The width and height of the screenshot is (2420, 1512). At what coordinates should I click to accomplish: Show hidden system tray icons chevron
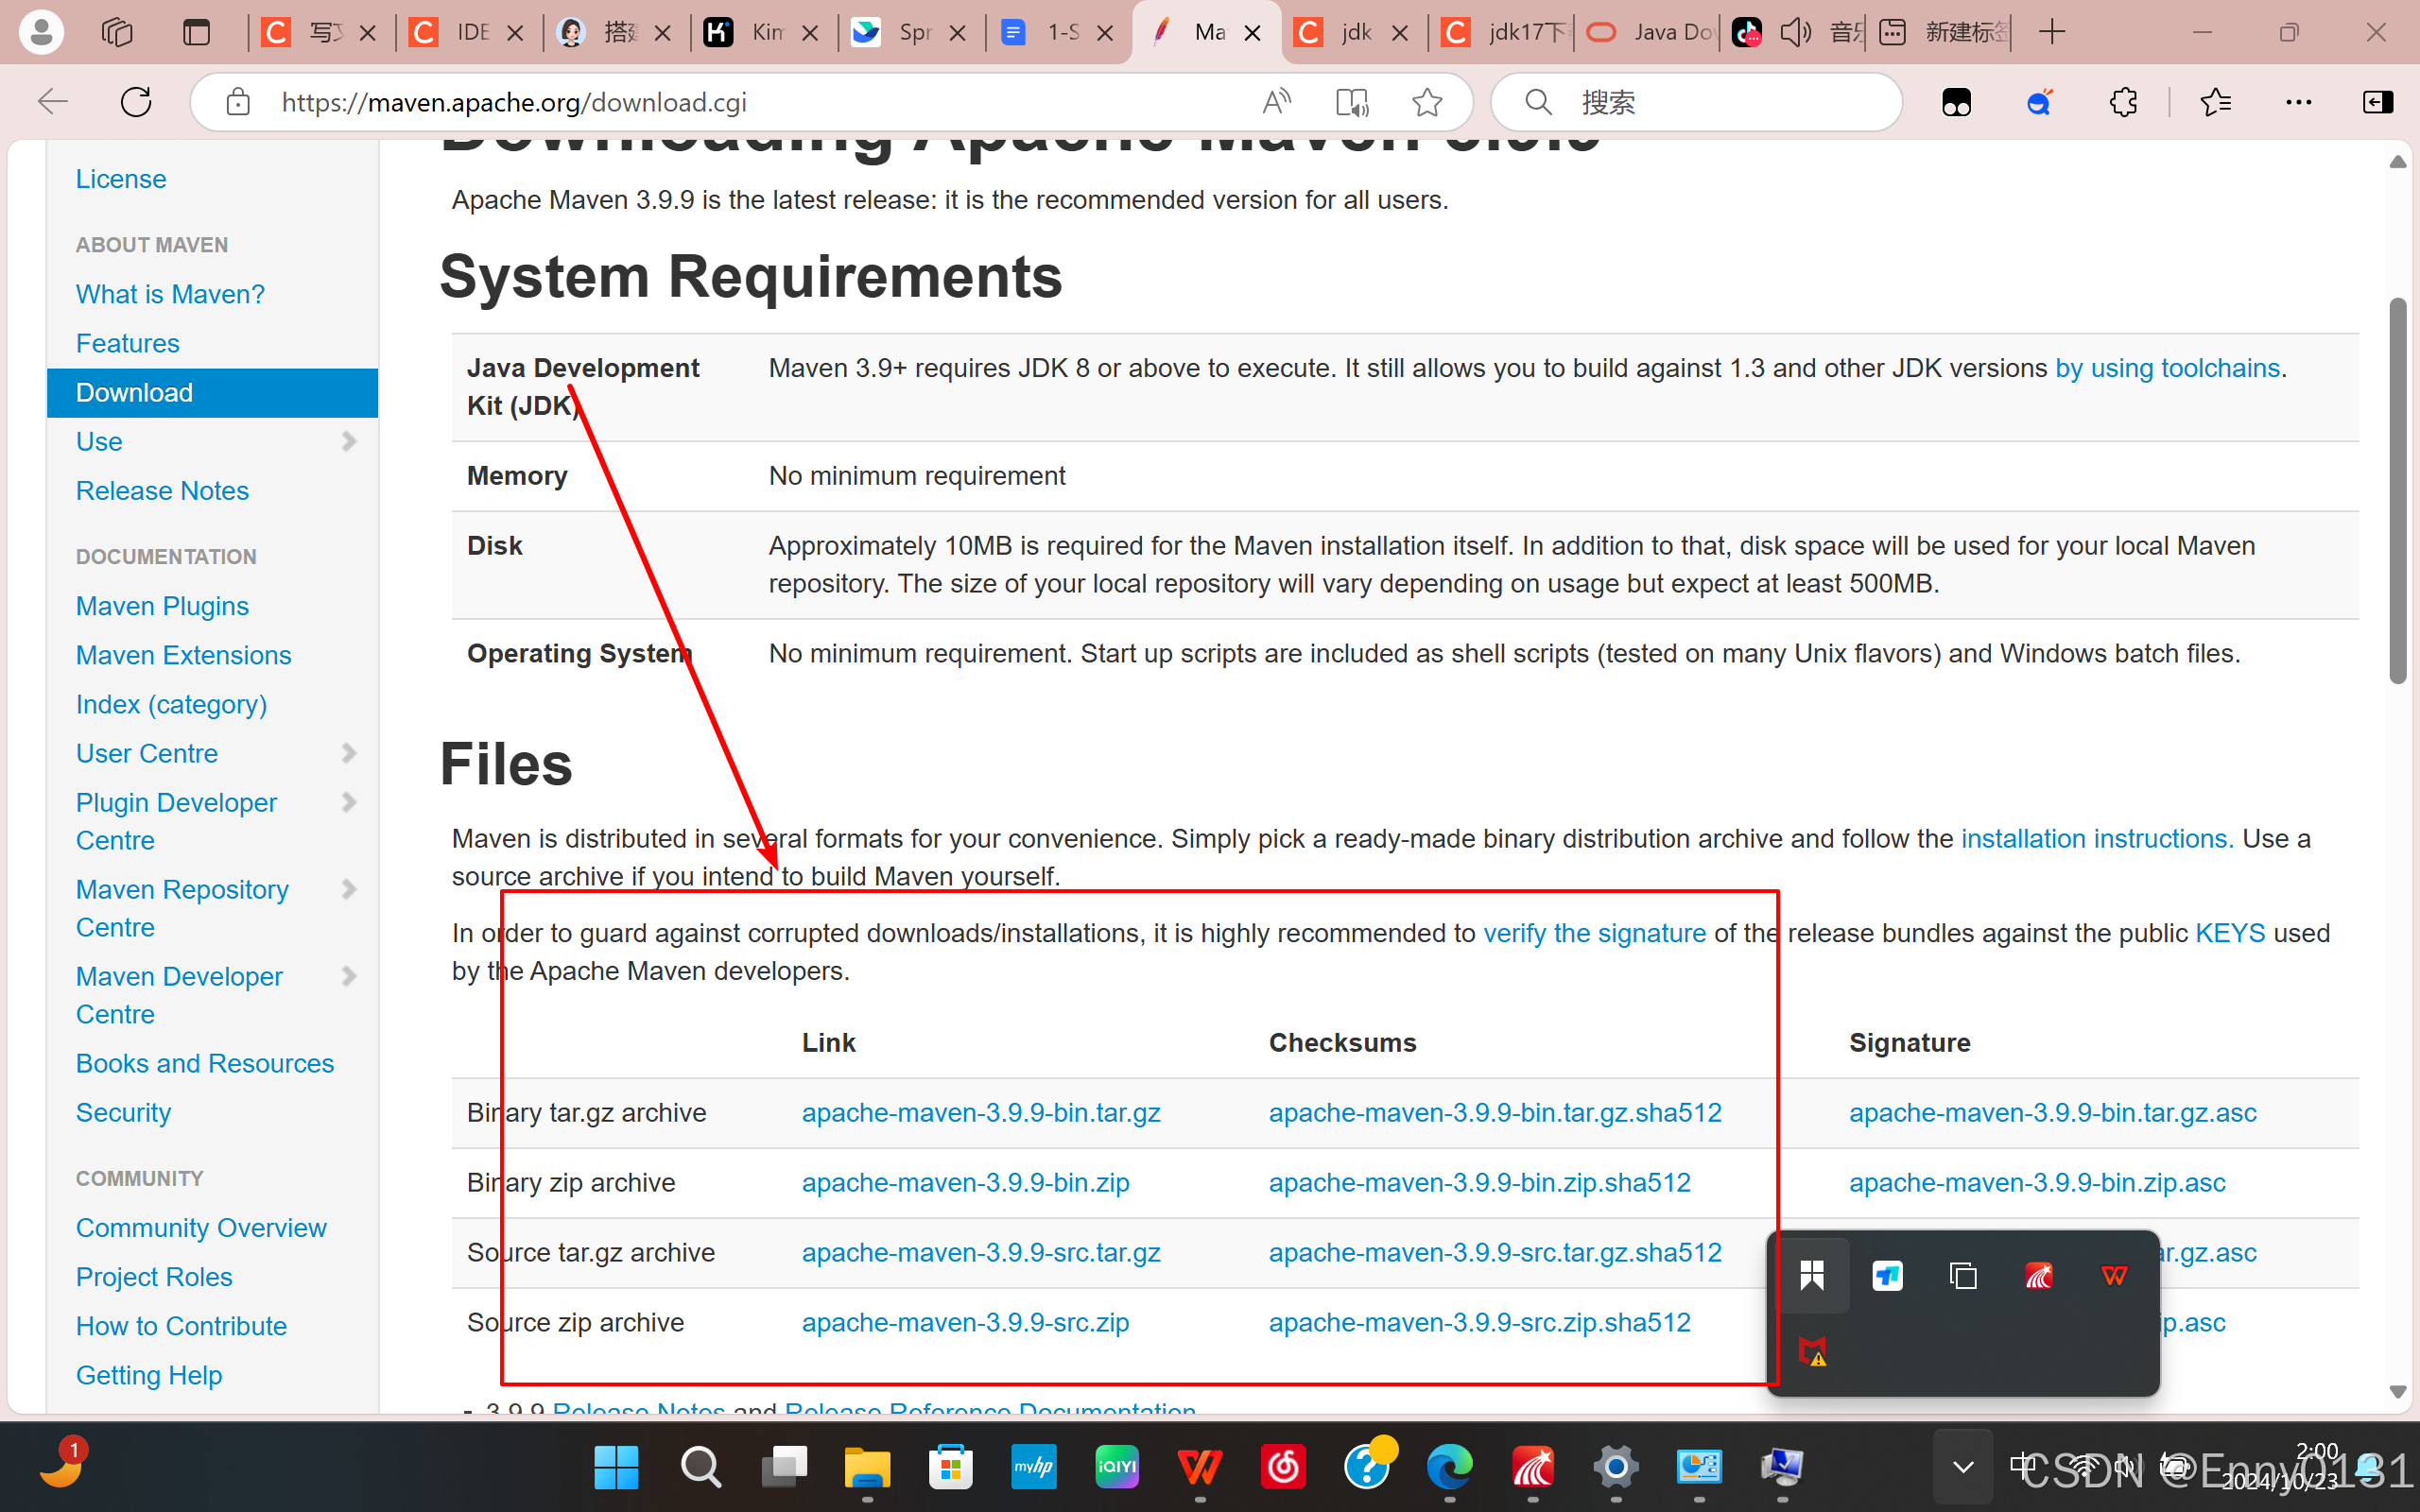point(1963,1467)
